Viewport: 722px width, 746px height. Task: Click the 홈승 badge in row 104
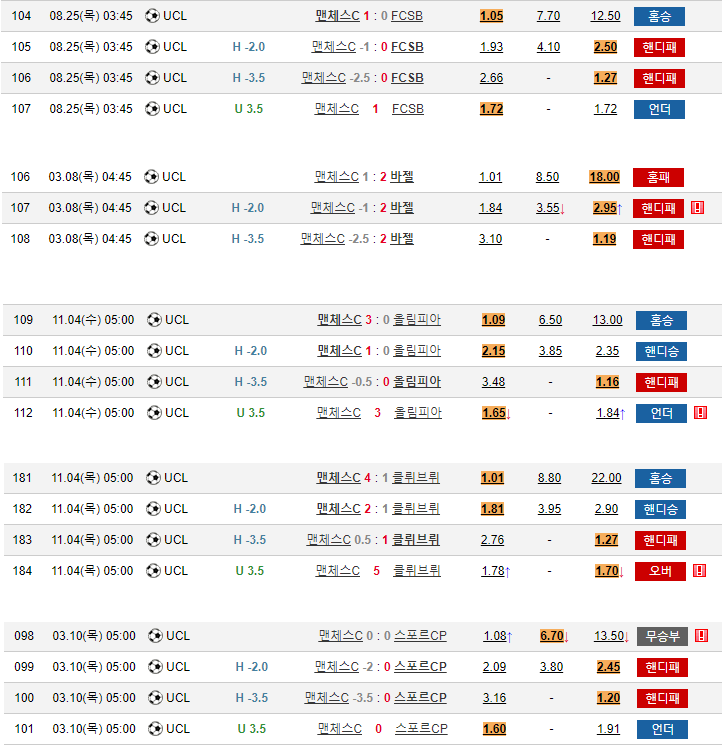659,16
